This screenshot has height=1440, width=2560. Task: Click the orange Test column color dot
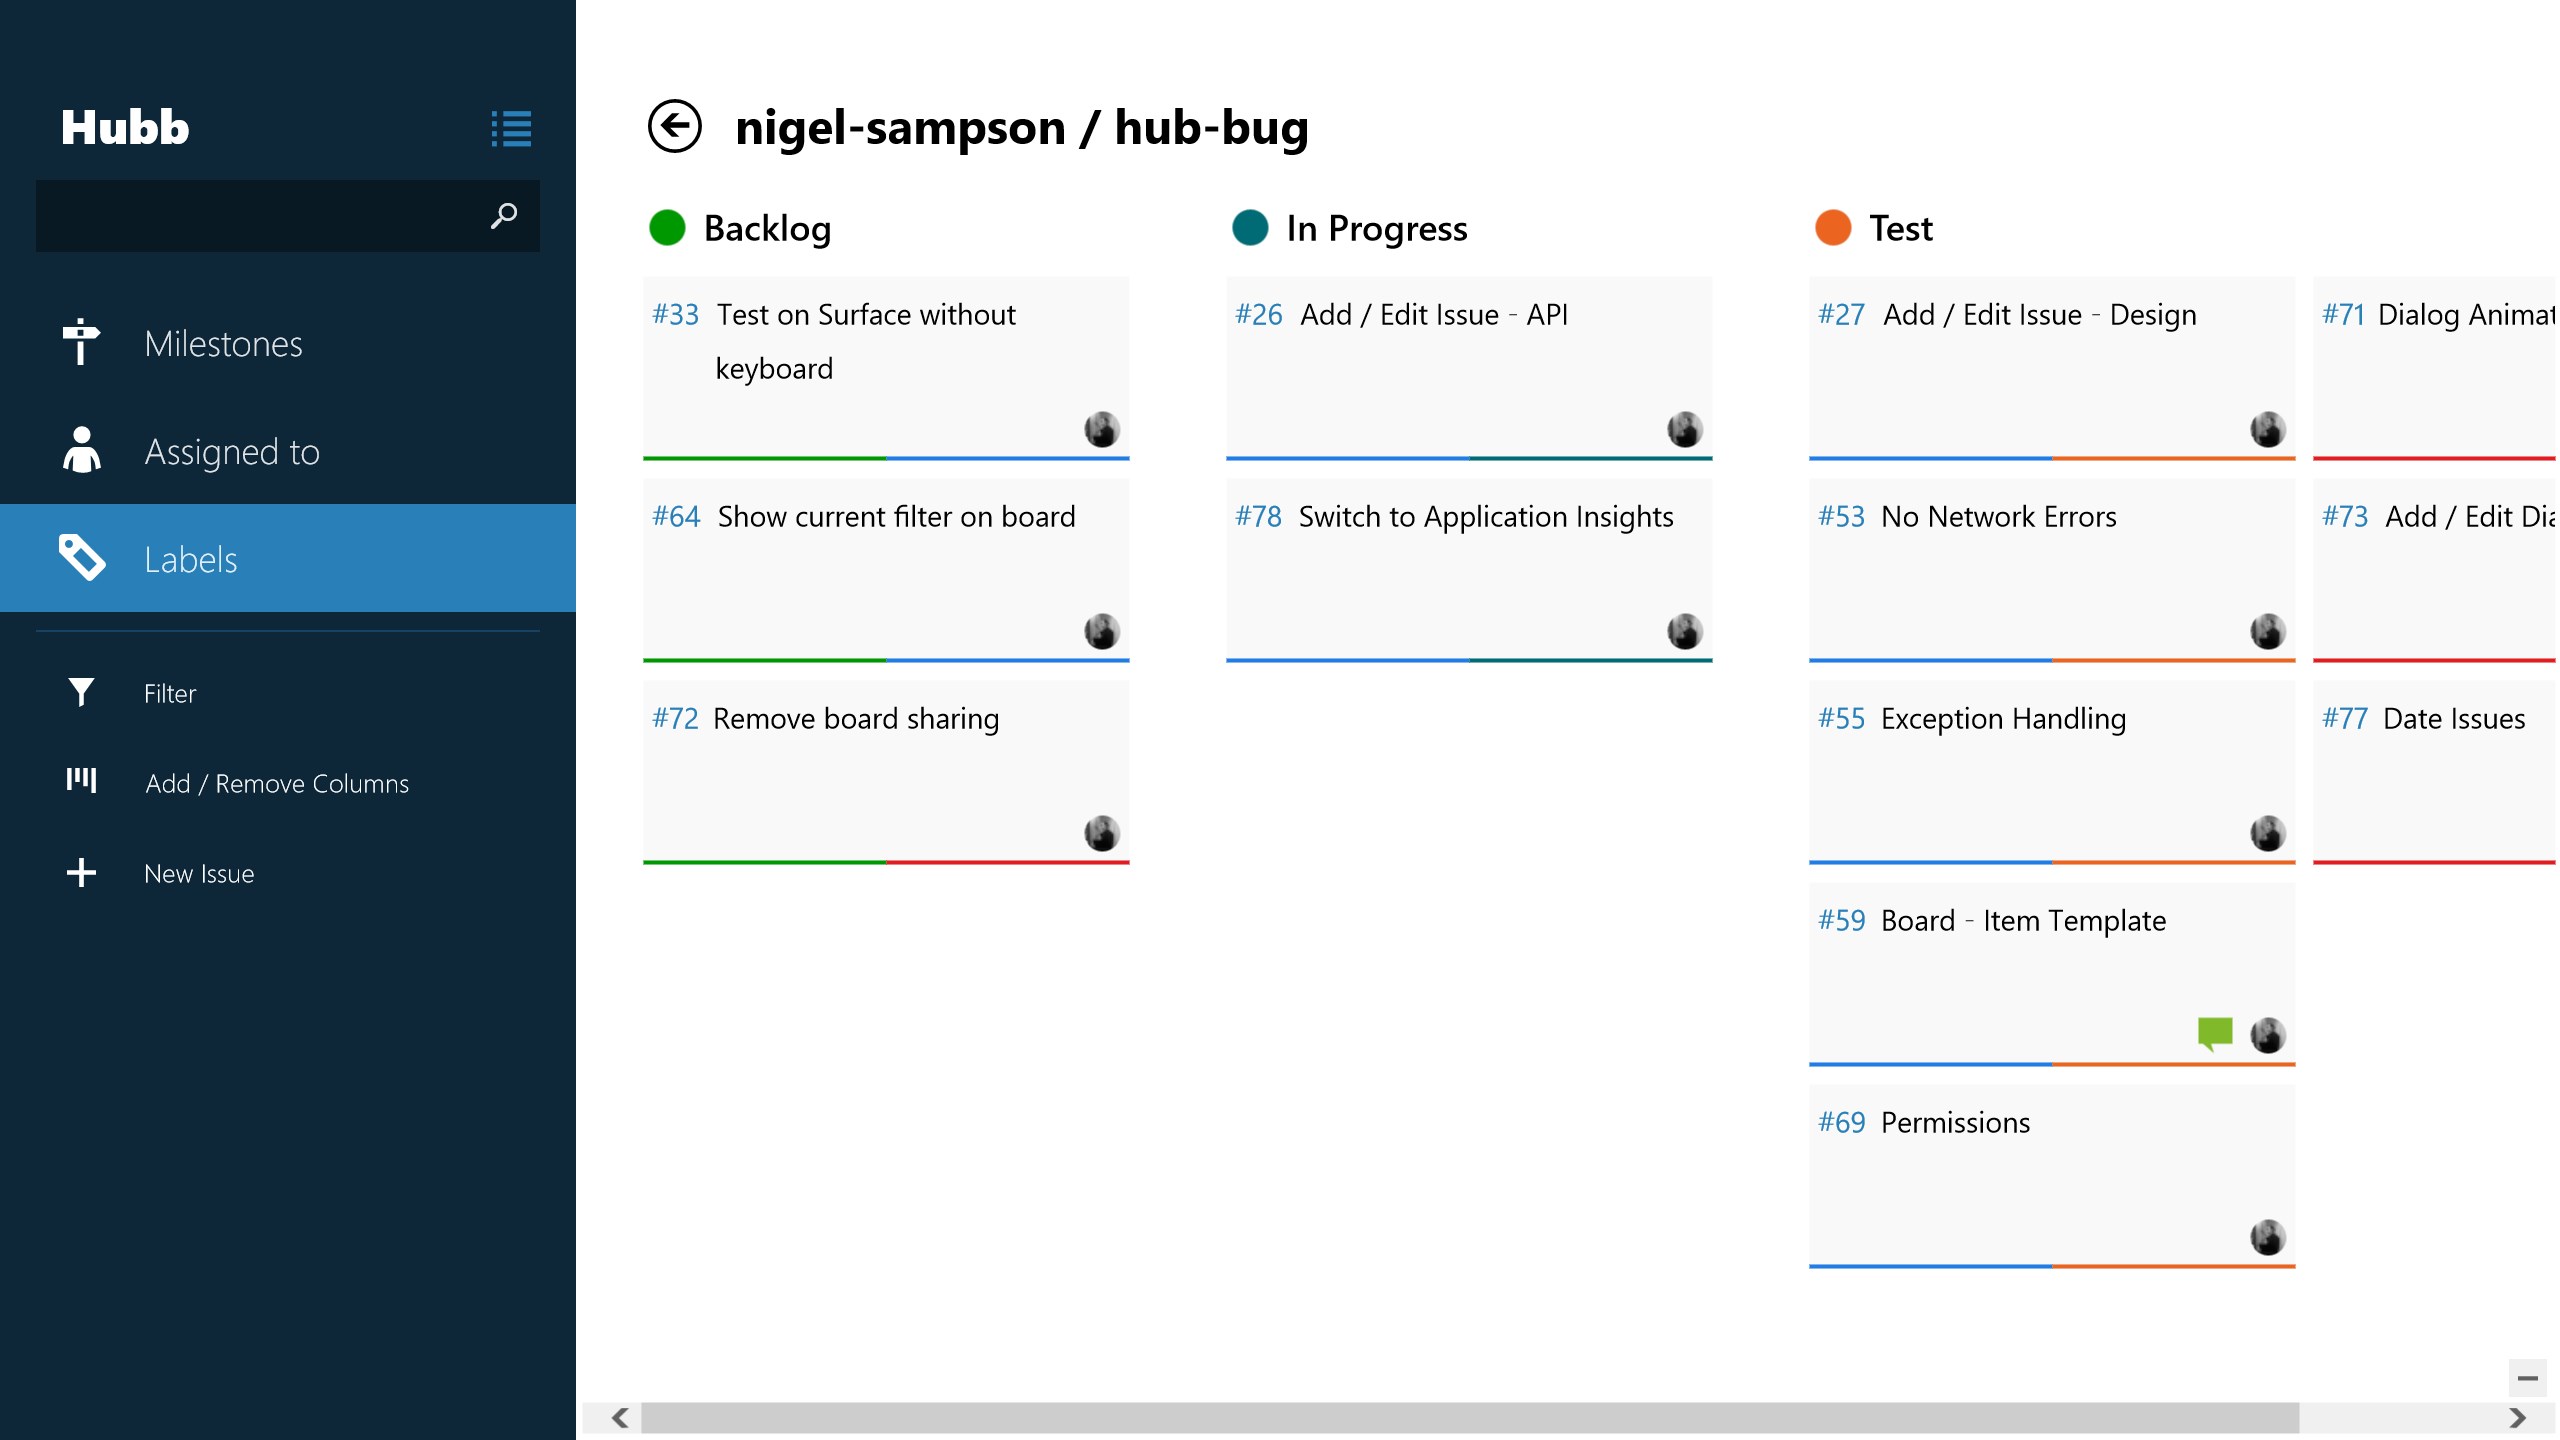tap(1833, 228)
